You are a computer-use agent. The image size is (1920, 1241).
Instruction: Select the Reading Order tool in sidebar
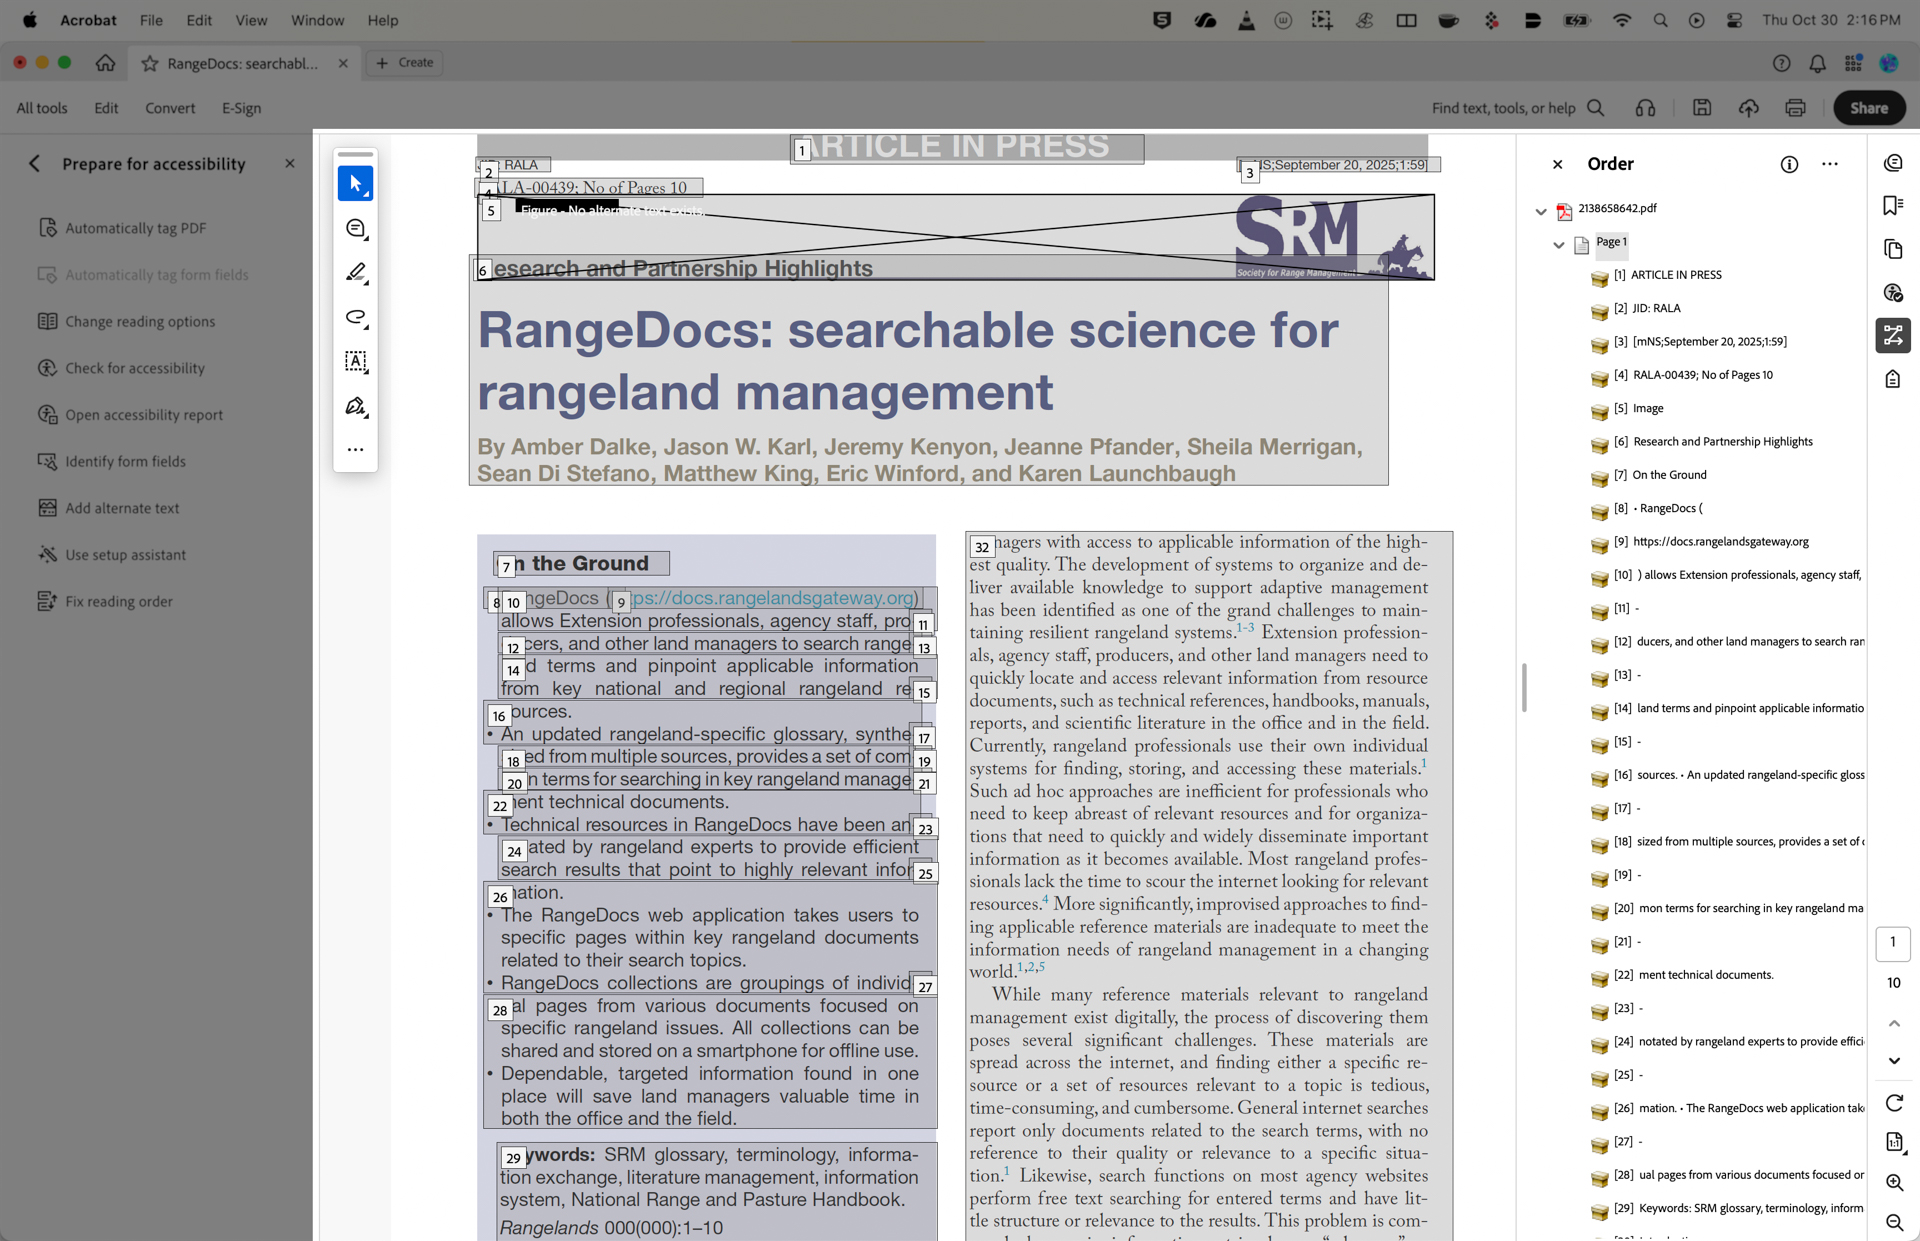[1893, 335]
